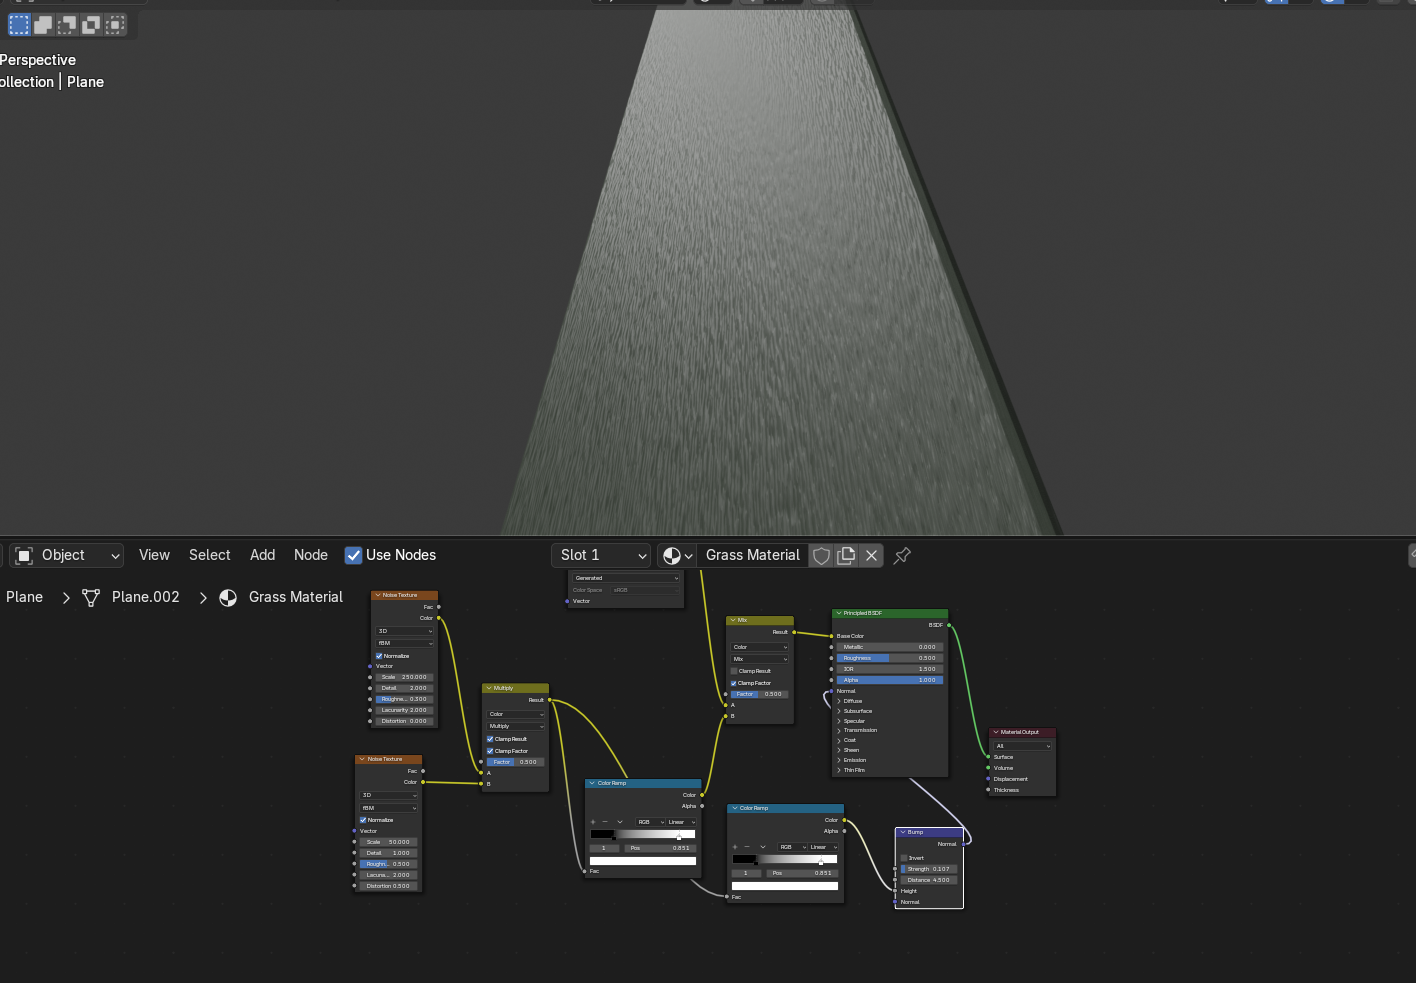Toggle the fake user shield icon
The width and height of the screenshot is (1416, 983).
[821, 556]
